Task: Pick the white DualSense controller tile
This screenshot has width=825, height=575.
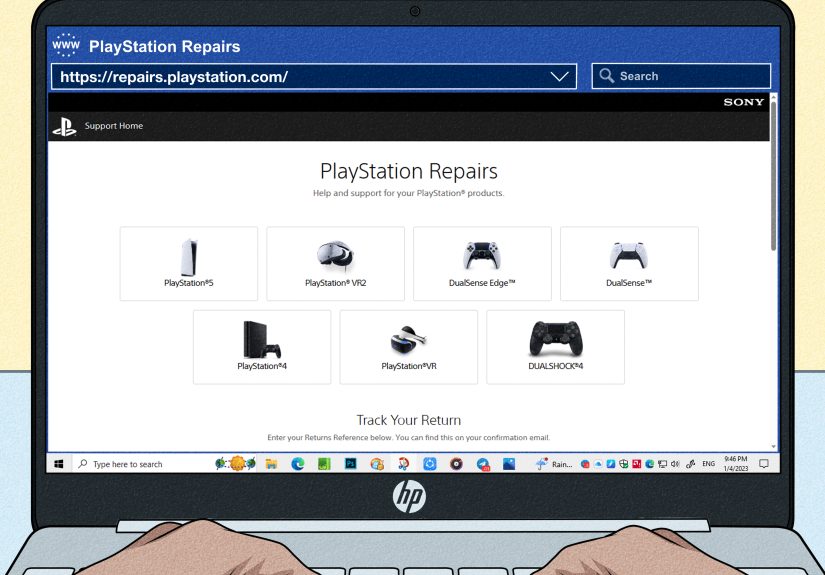Action: tap(629, 264)
